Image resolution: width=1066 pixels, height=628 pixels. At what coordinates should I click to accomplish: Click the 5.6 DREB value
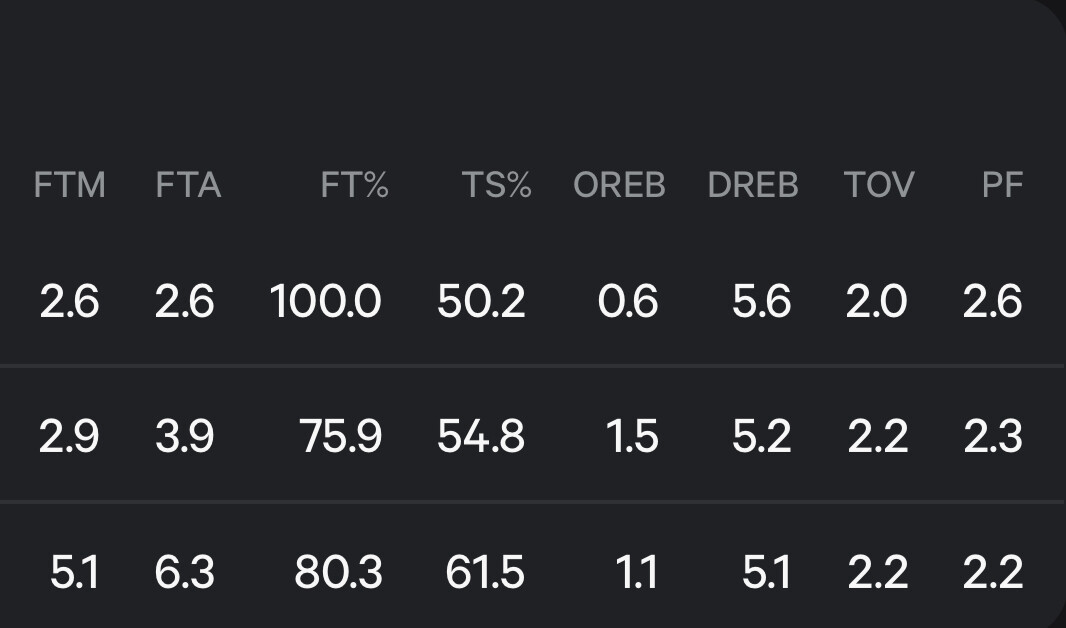pyautogui.click(x=761, y=301)
